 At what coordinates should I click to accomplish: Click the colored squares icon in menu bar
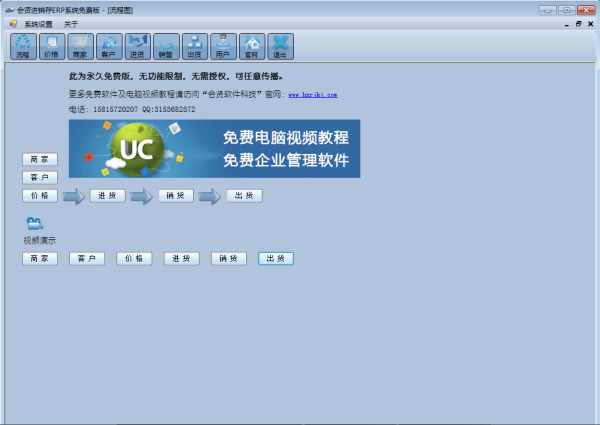13,24
